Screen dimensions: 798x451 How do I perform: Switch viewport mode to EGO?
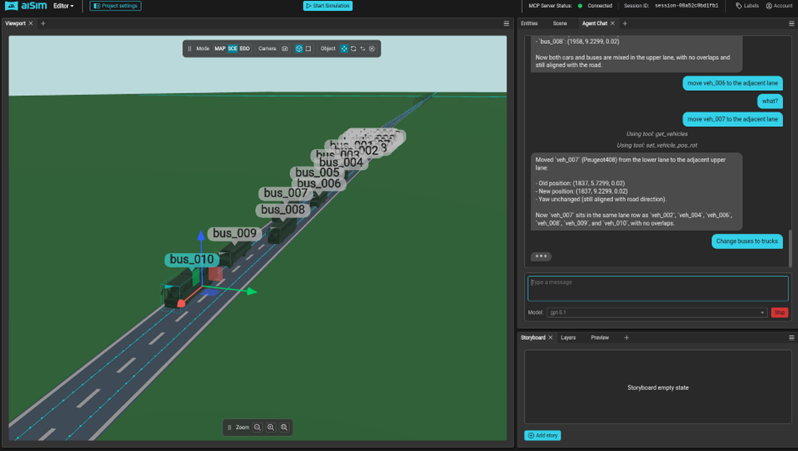pyautogui.click(x=245, y=49)
